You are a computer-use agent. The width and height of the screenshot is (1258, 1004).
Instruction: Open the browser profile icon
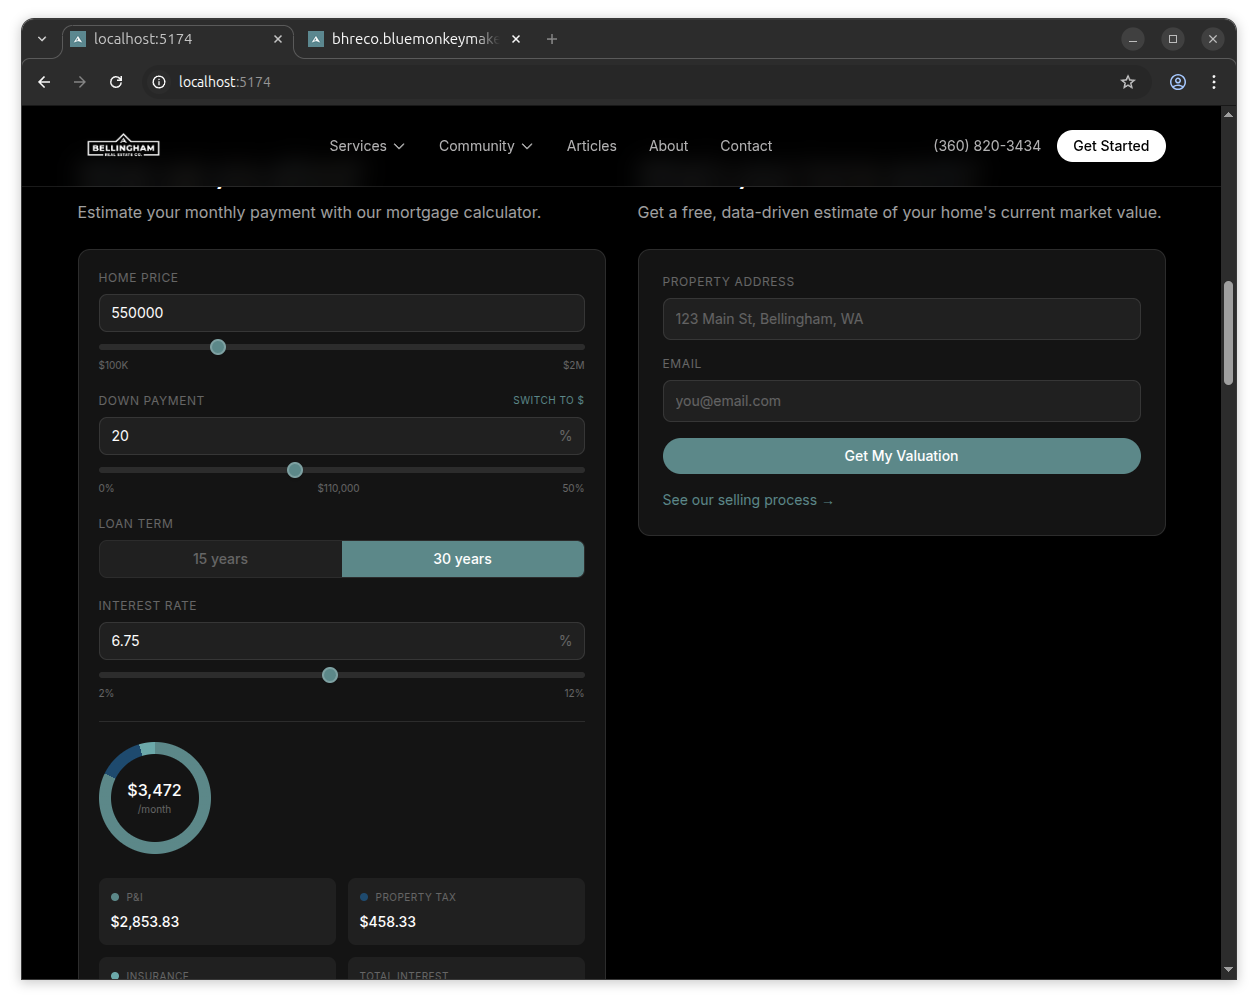tap(1178, 82)
